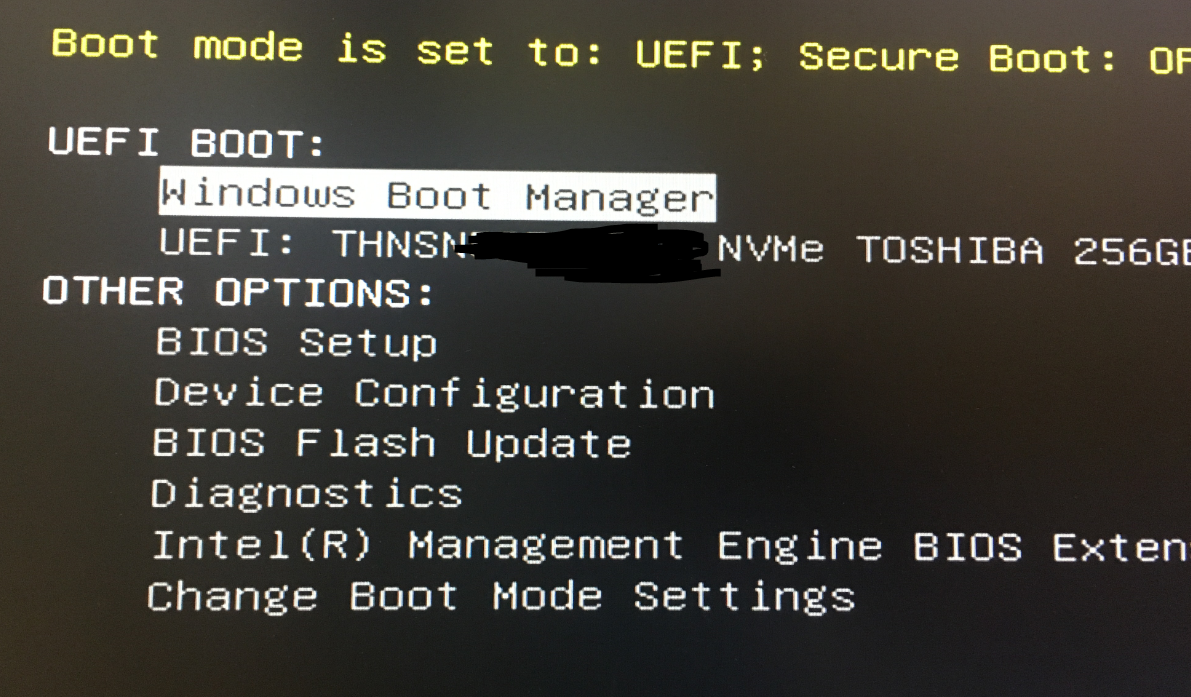
Task: Click the word 'Engine' in the Intel entry
Action: (800, 547)
